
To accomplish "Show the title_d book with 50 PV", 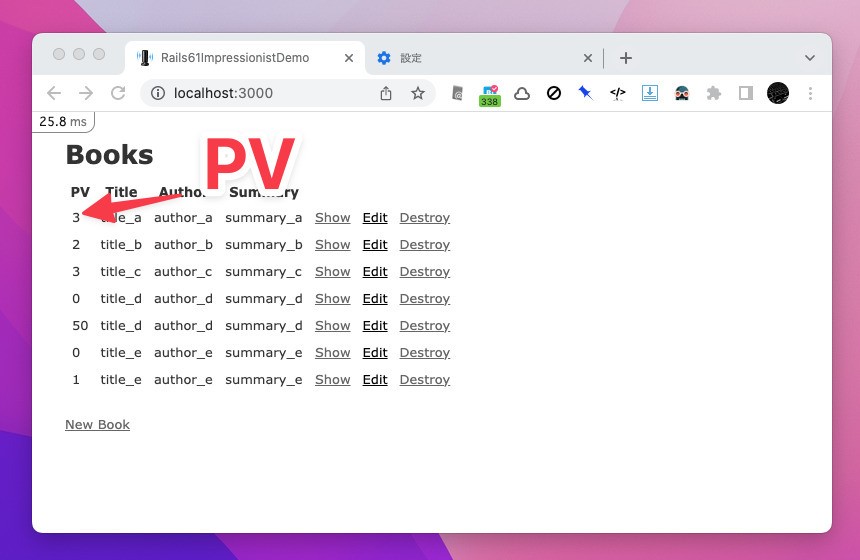I will (332, 325).
